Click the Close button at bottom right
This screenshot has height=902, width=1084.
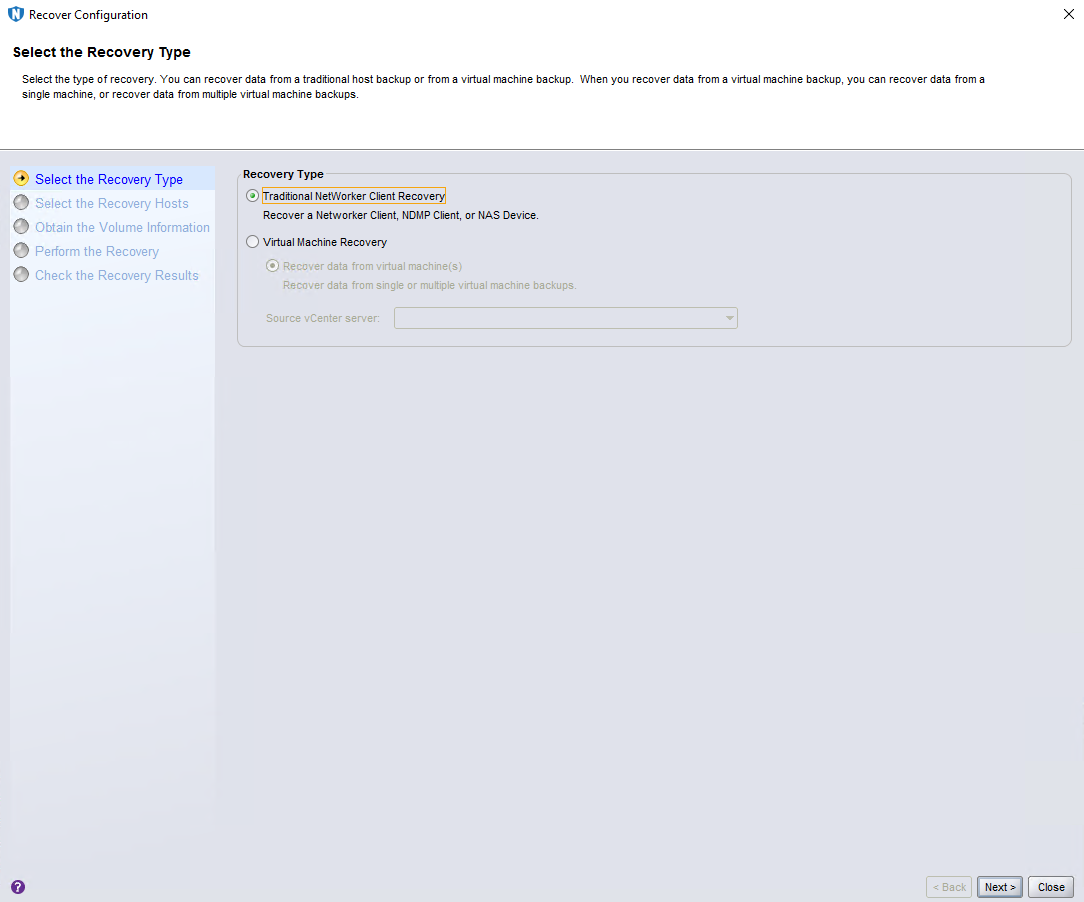coord(1051,887)
